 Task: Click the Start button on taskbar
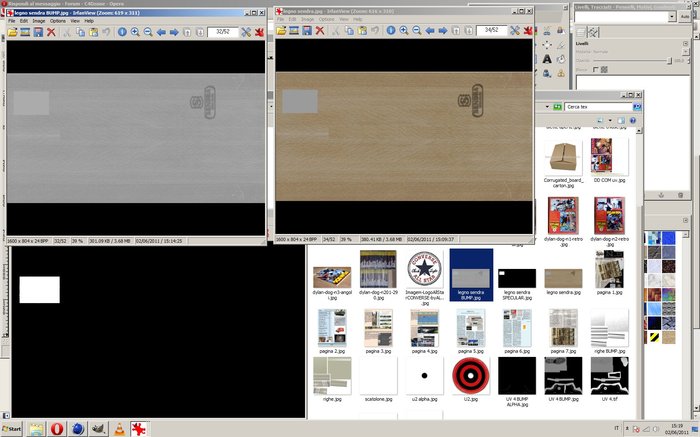[x=12, y=429]
